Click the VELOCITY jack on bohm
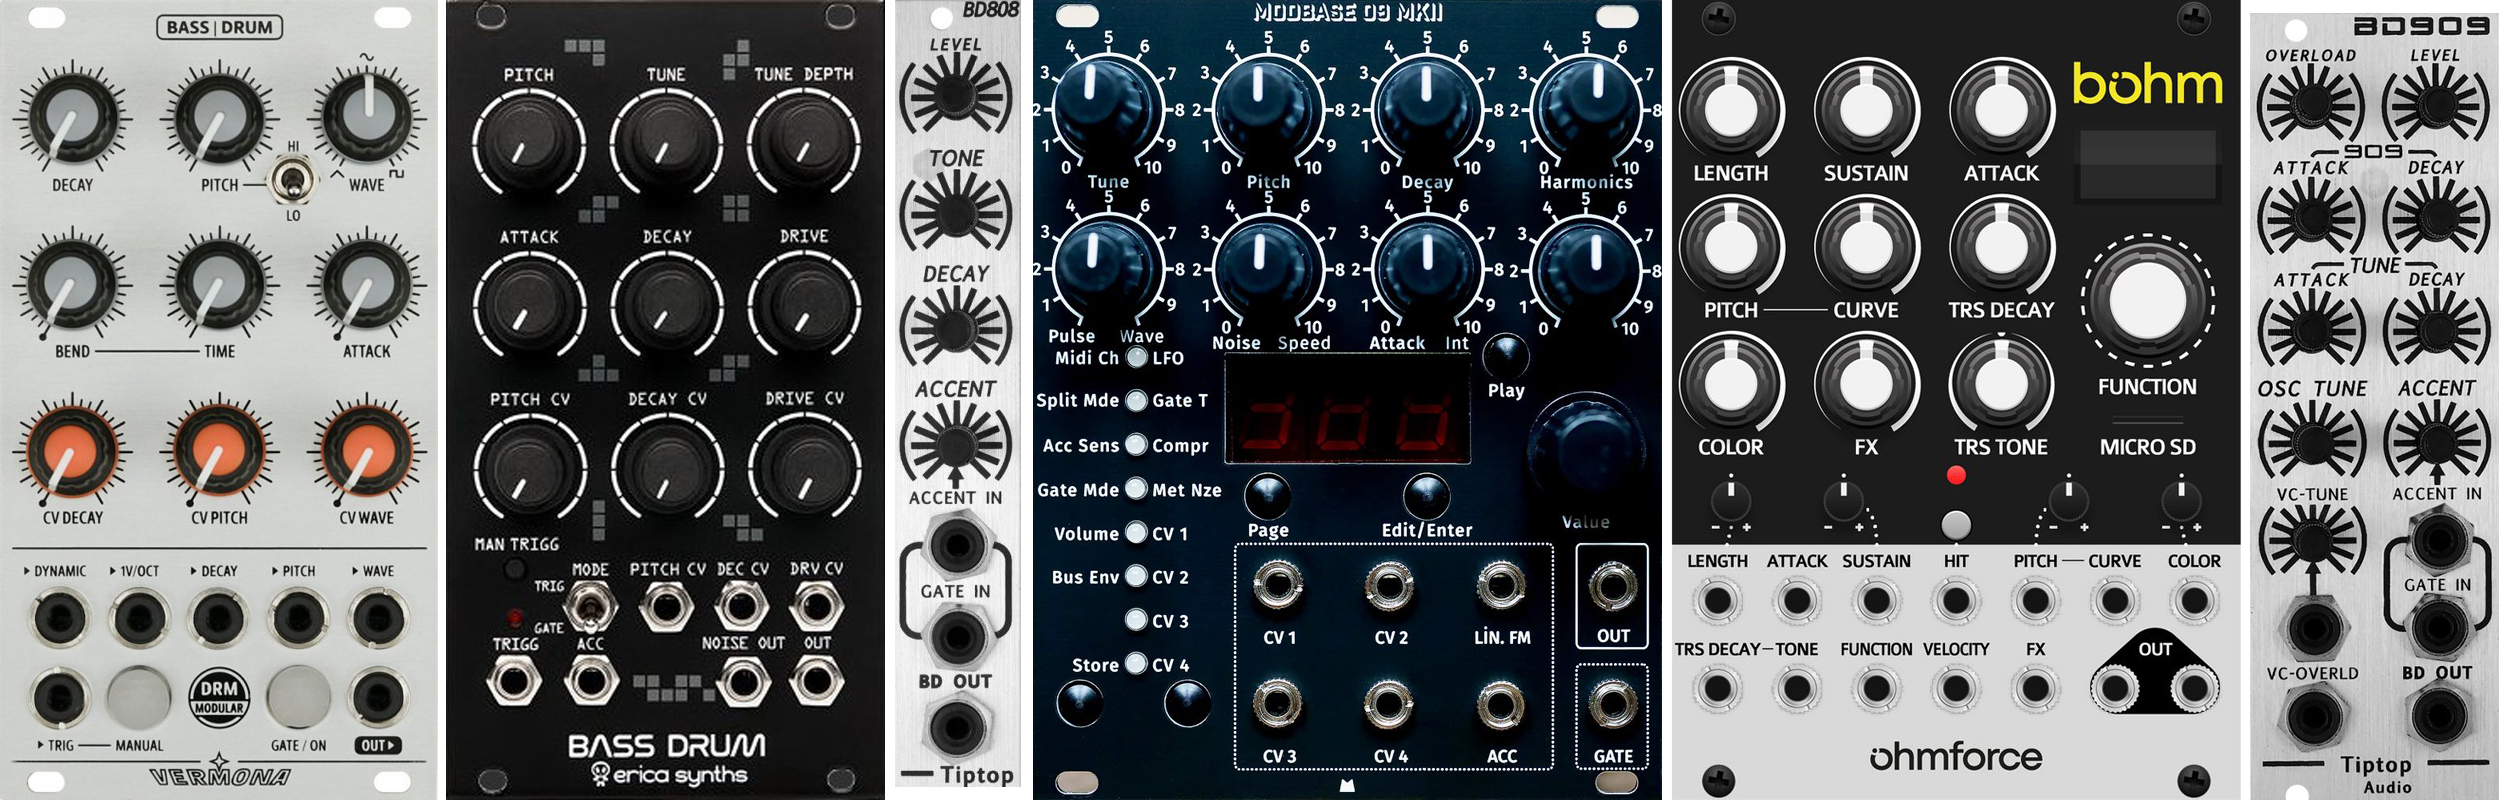 point(1955,688)
